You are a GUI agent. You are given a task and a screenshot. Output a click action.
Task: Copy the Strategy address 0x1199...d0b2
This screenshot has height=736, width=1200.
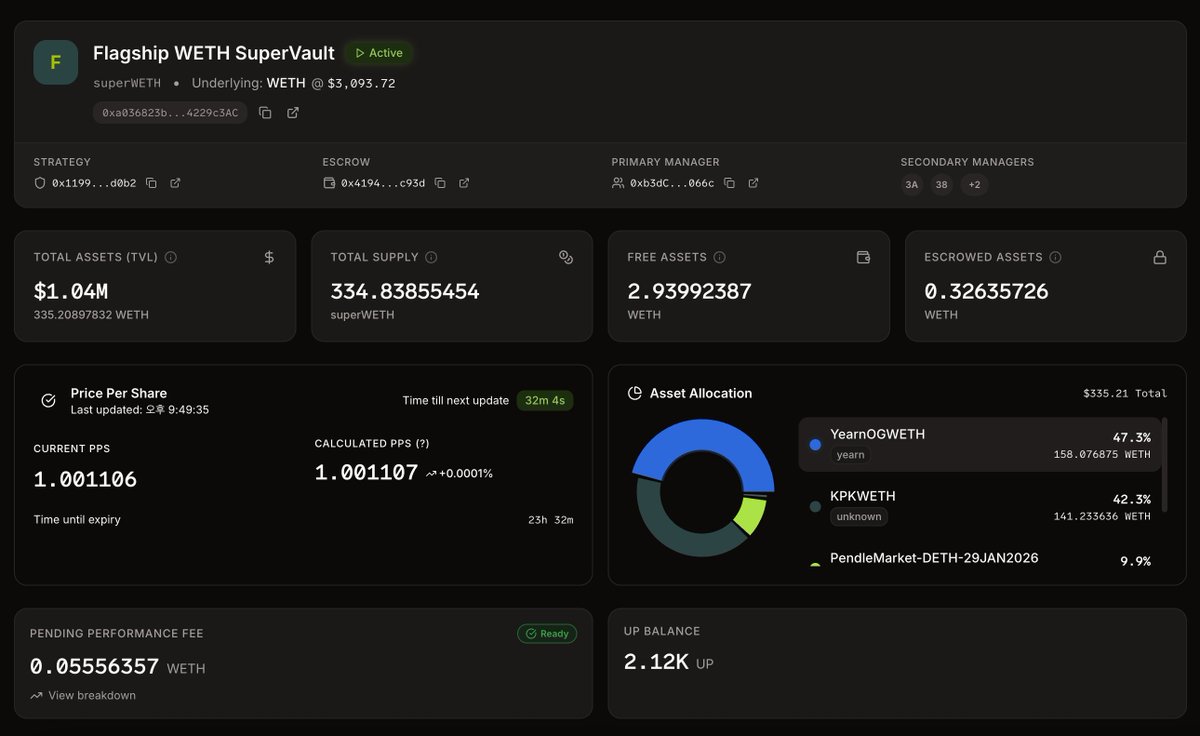[149, 184]
